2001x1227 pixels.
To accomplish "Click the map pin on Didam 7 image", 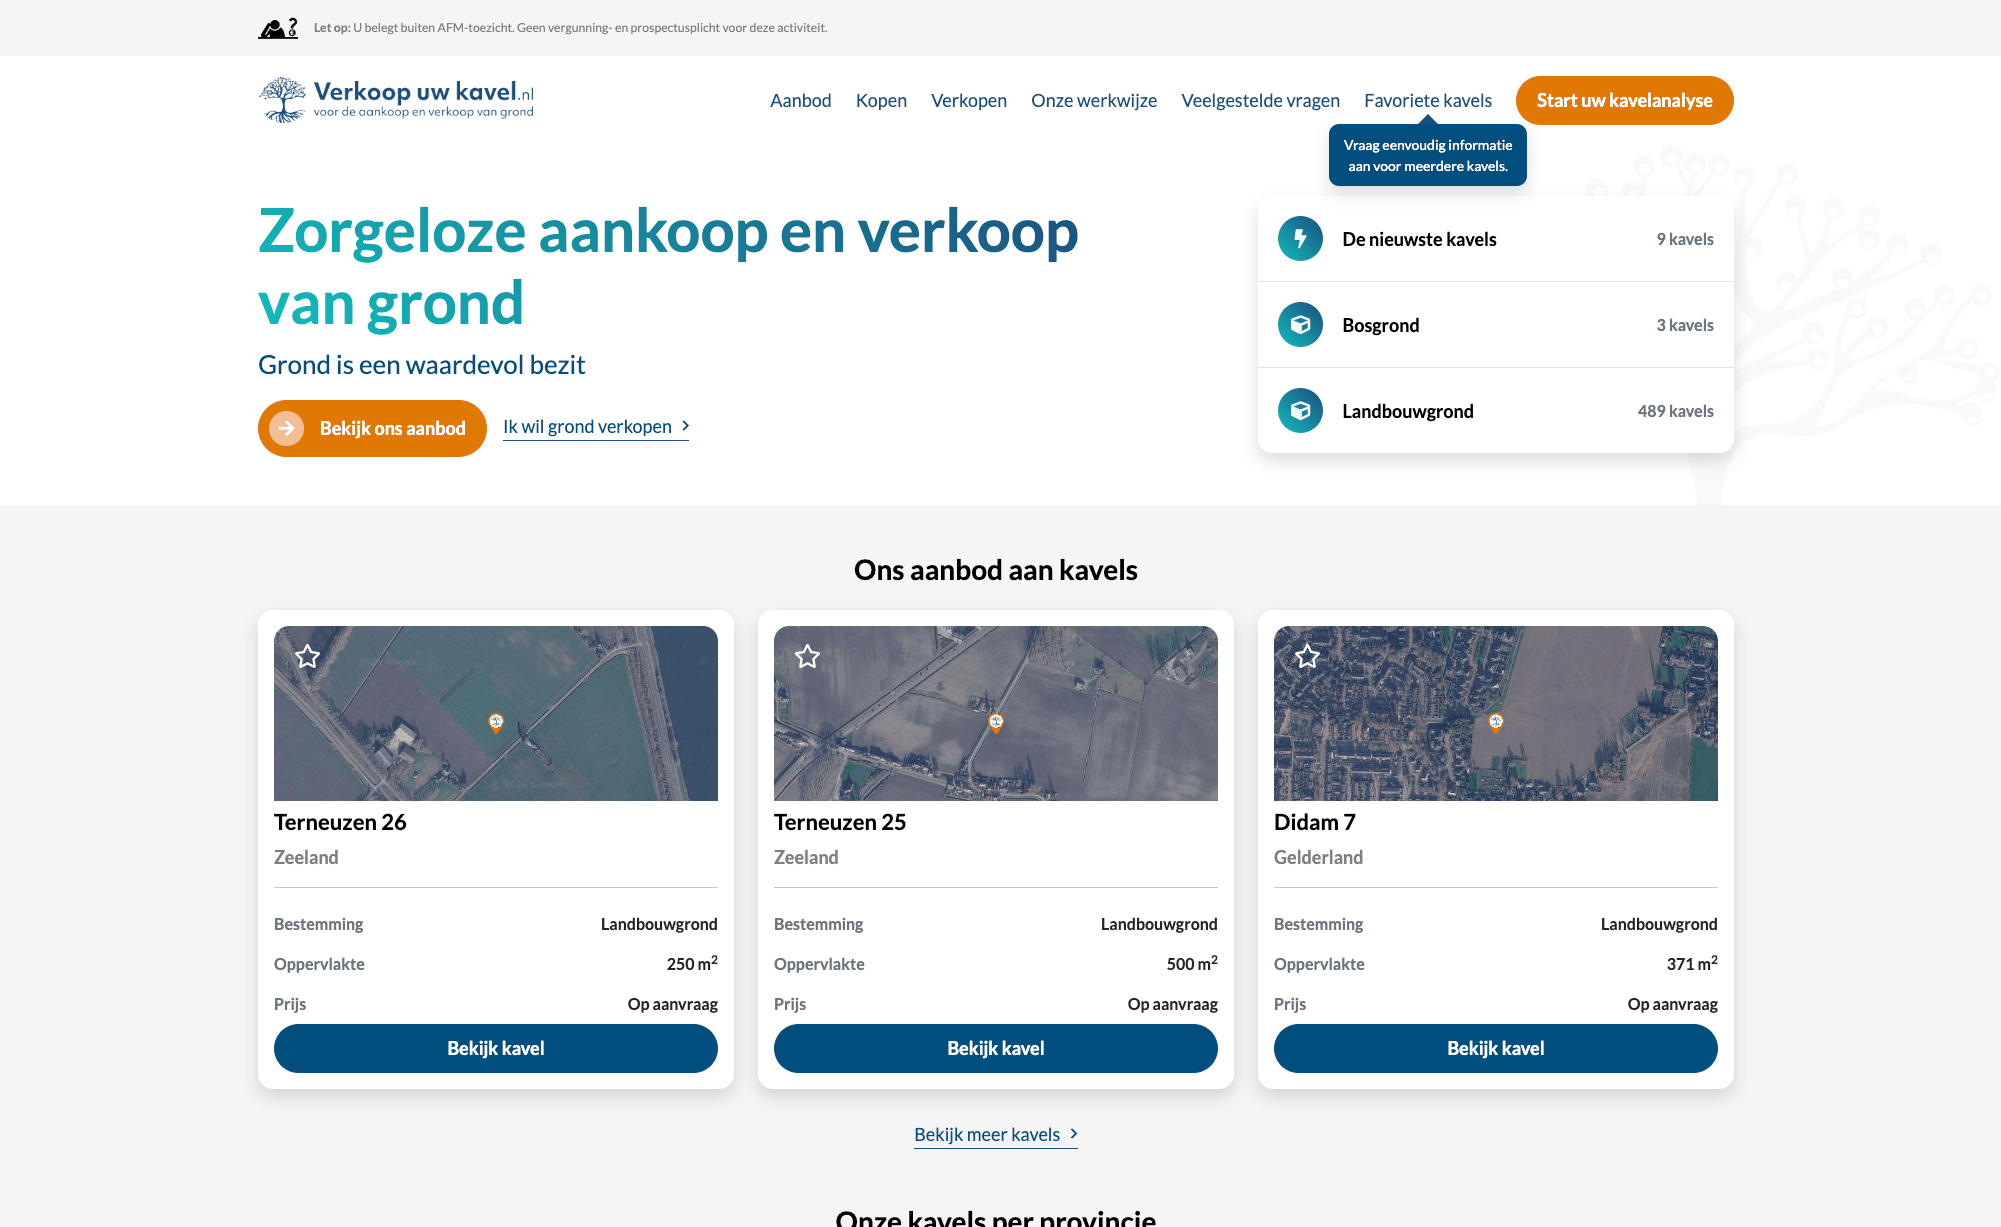I will pyautogui.click(x=1496, y=722).
